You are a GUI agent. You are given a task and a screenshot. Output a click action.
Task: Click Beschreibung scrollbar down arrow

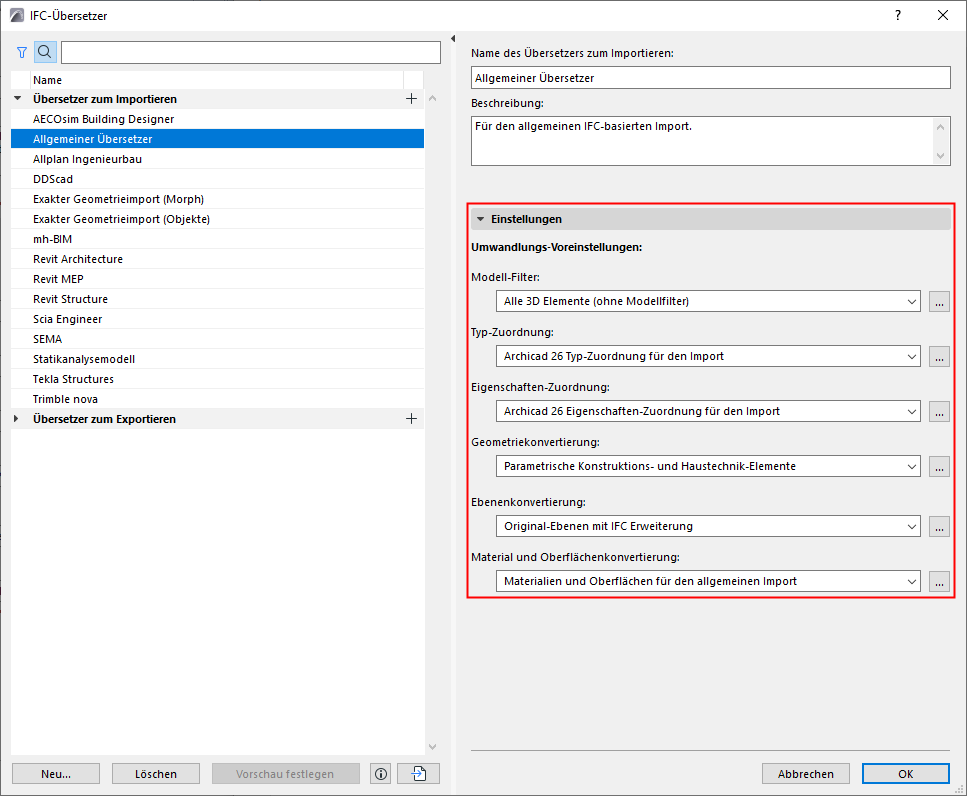pos(940,156)
